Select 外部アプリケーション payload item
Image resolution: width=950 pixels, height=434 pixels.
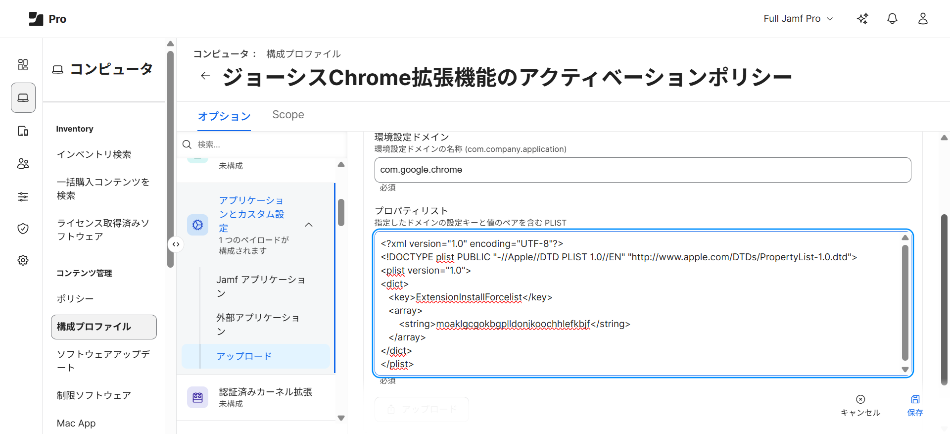pos(257,324)
